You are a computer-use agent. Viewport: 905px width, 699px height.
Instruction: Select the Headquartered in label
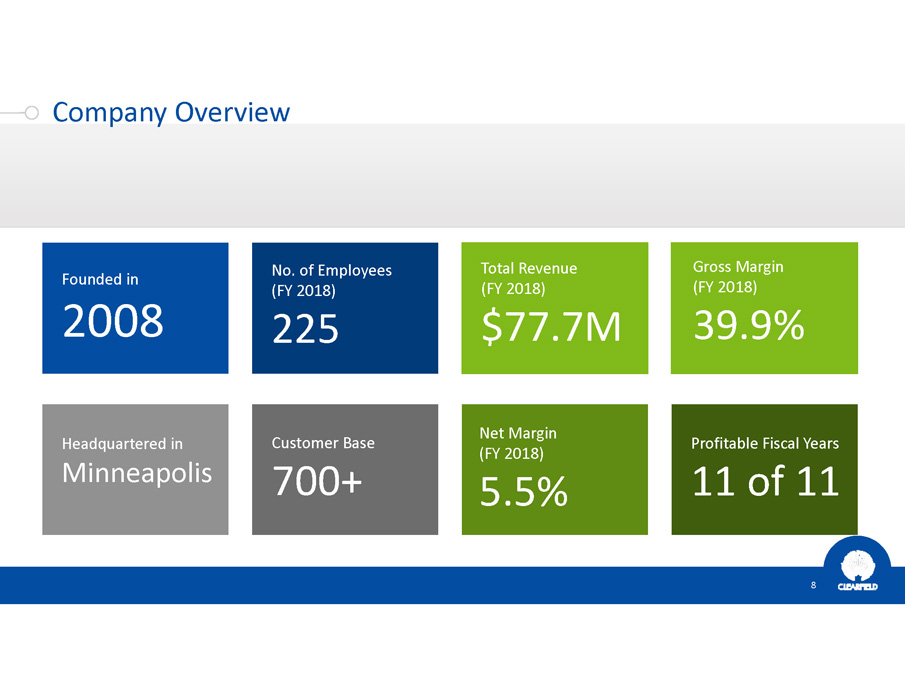(x=122, y=443)
